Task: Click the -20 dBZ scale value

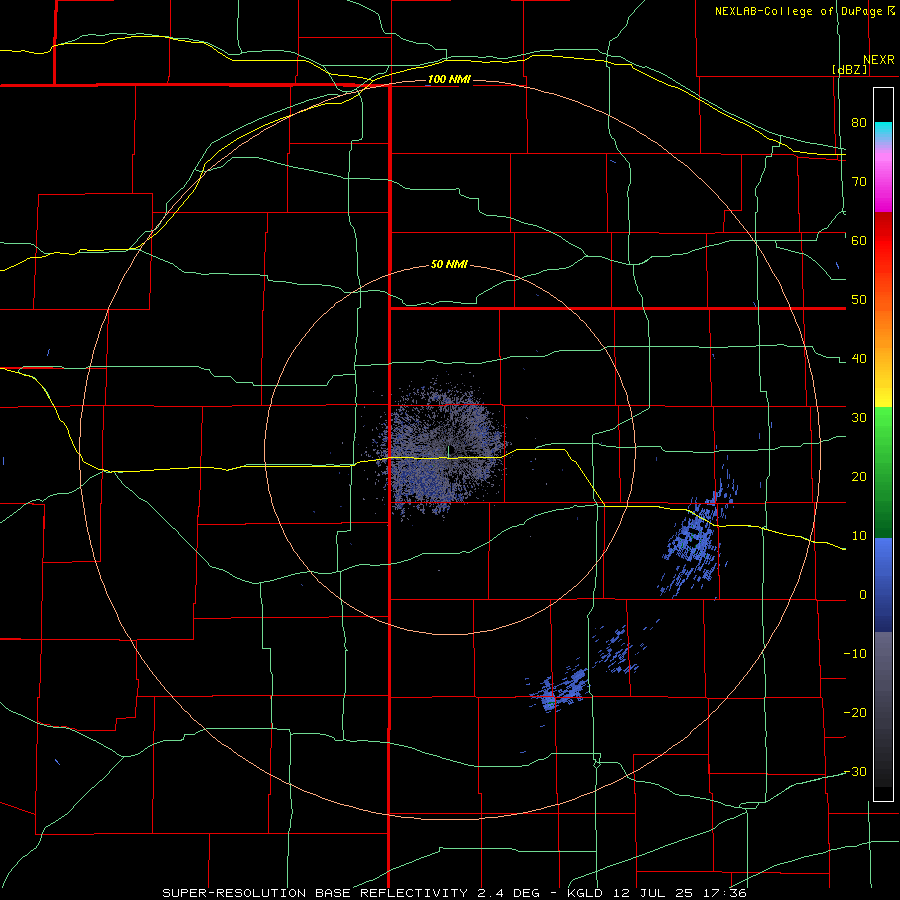Action: pos(855,713)
